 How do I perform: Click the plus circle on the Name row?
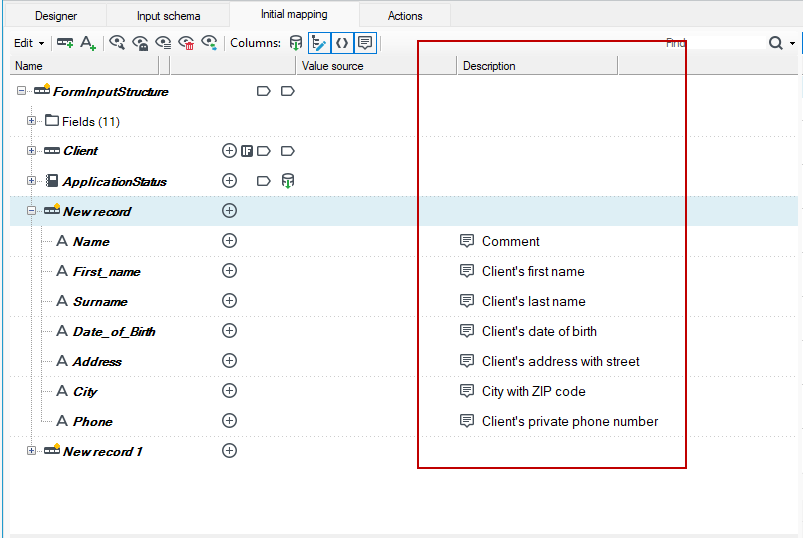coord(229,241)
